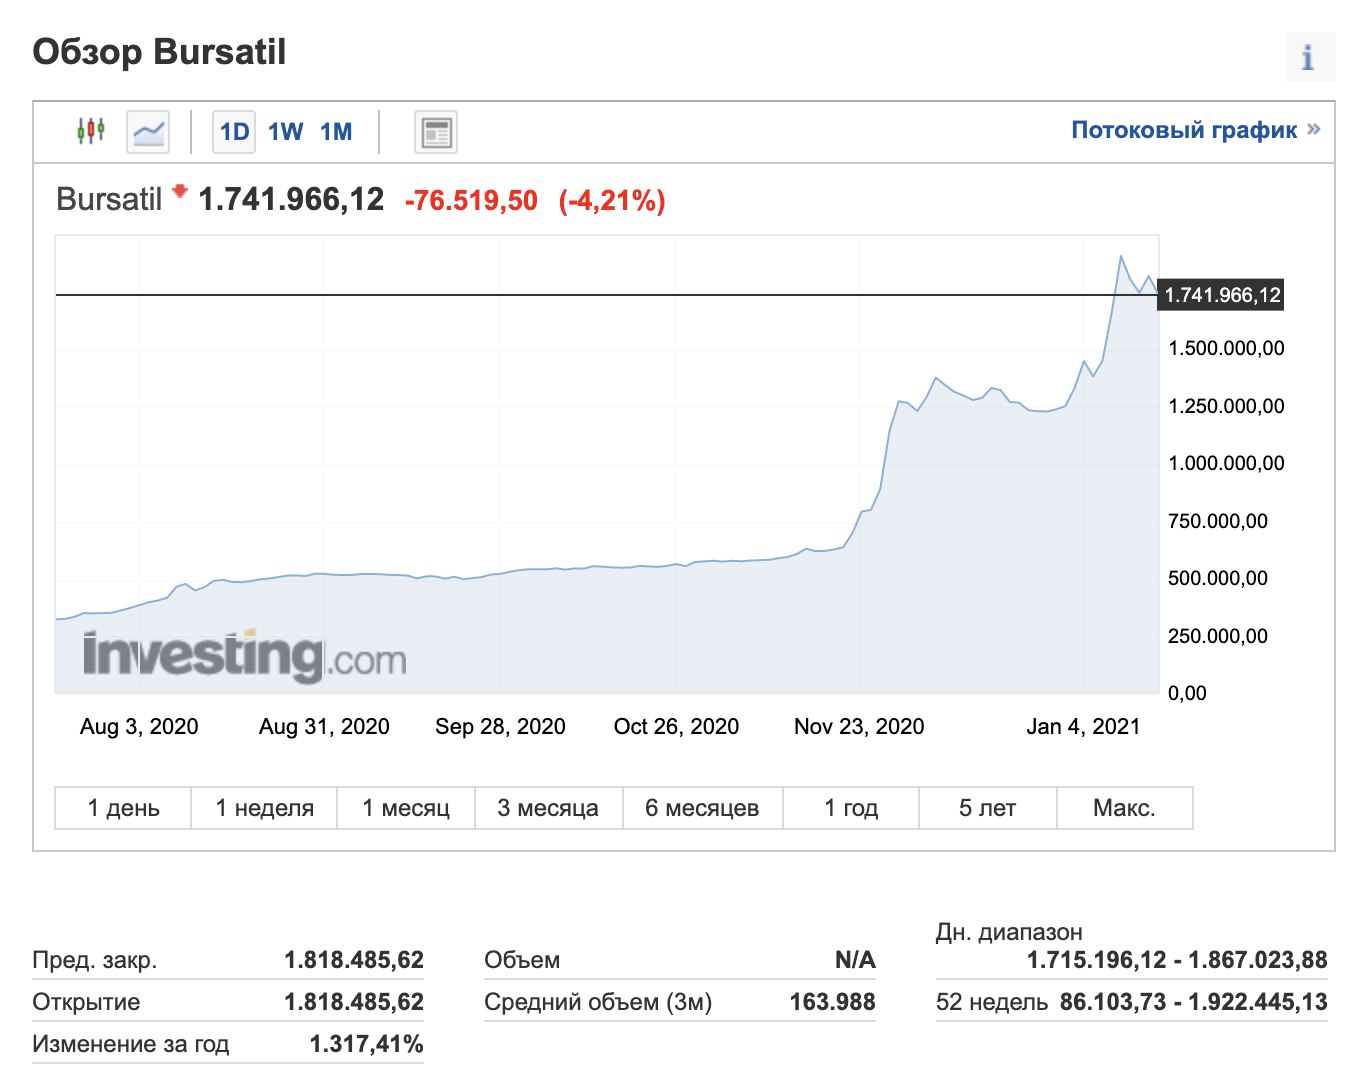Viewport: 1352px width, 1082px height.
Task: Switch chart interval to 1W
Action: click(x=285, y=132)
